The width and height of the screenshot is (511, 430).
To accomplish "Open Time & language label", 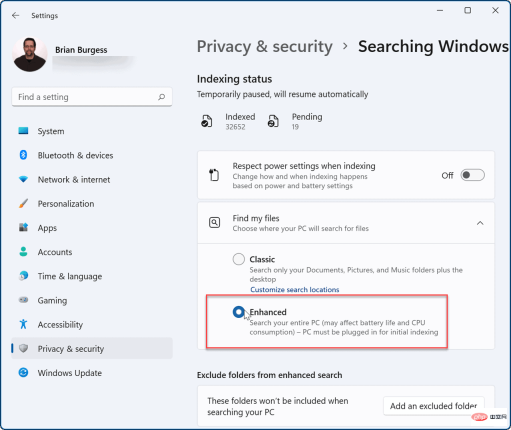I will tap(70, 276).
